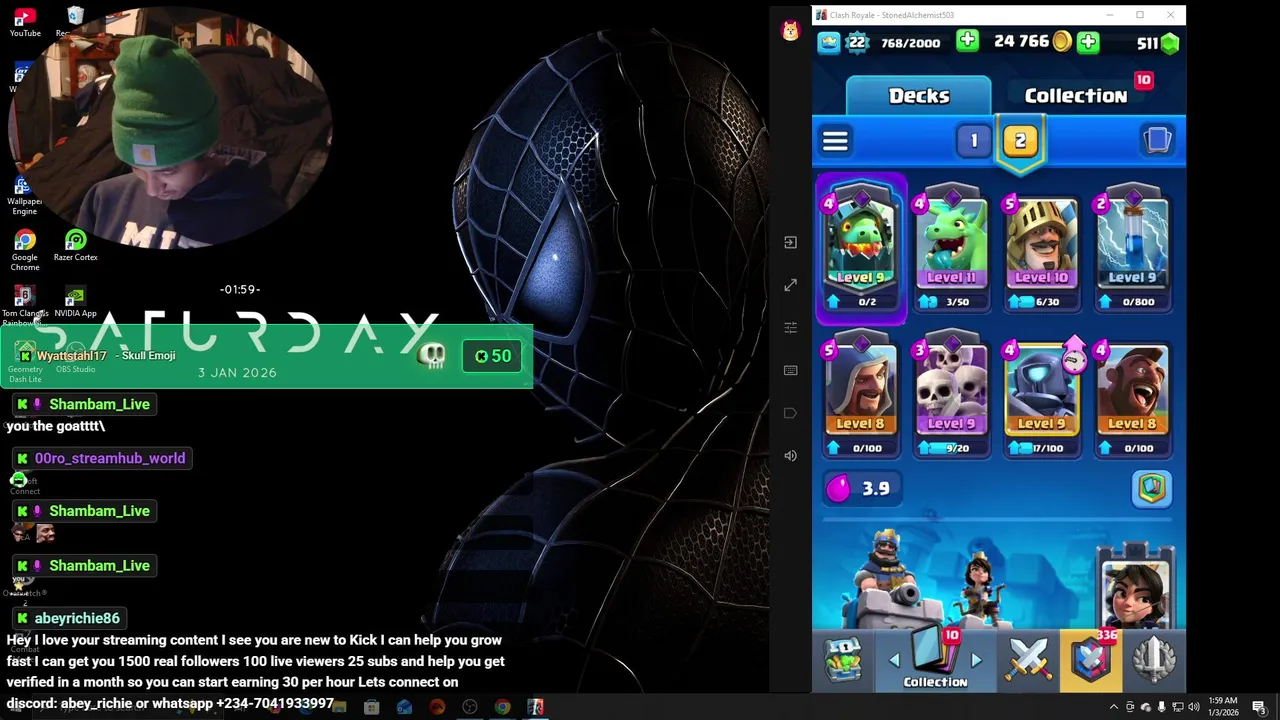Open the deck copy cards icon
Image resolution: width=1280 pixels, height=720 pixels.
(1157, 140)
